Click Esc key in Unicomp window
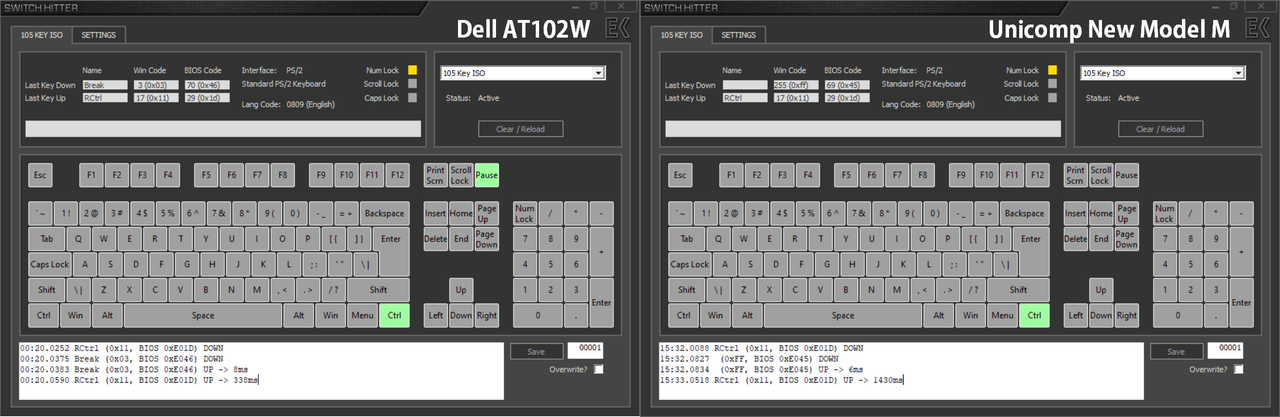Image resolution: width=1280 pixels, height=417 pixels. pyautogui.click(x=681, y=175)
